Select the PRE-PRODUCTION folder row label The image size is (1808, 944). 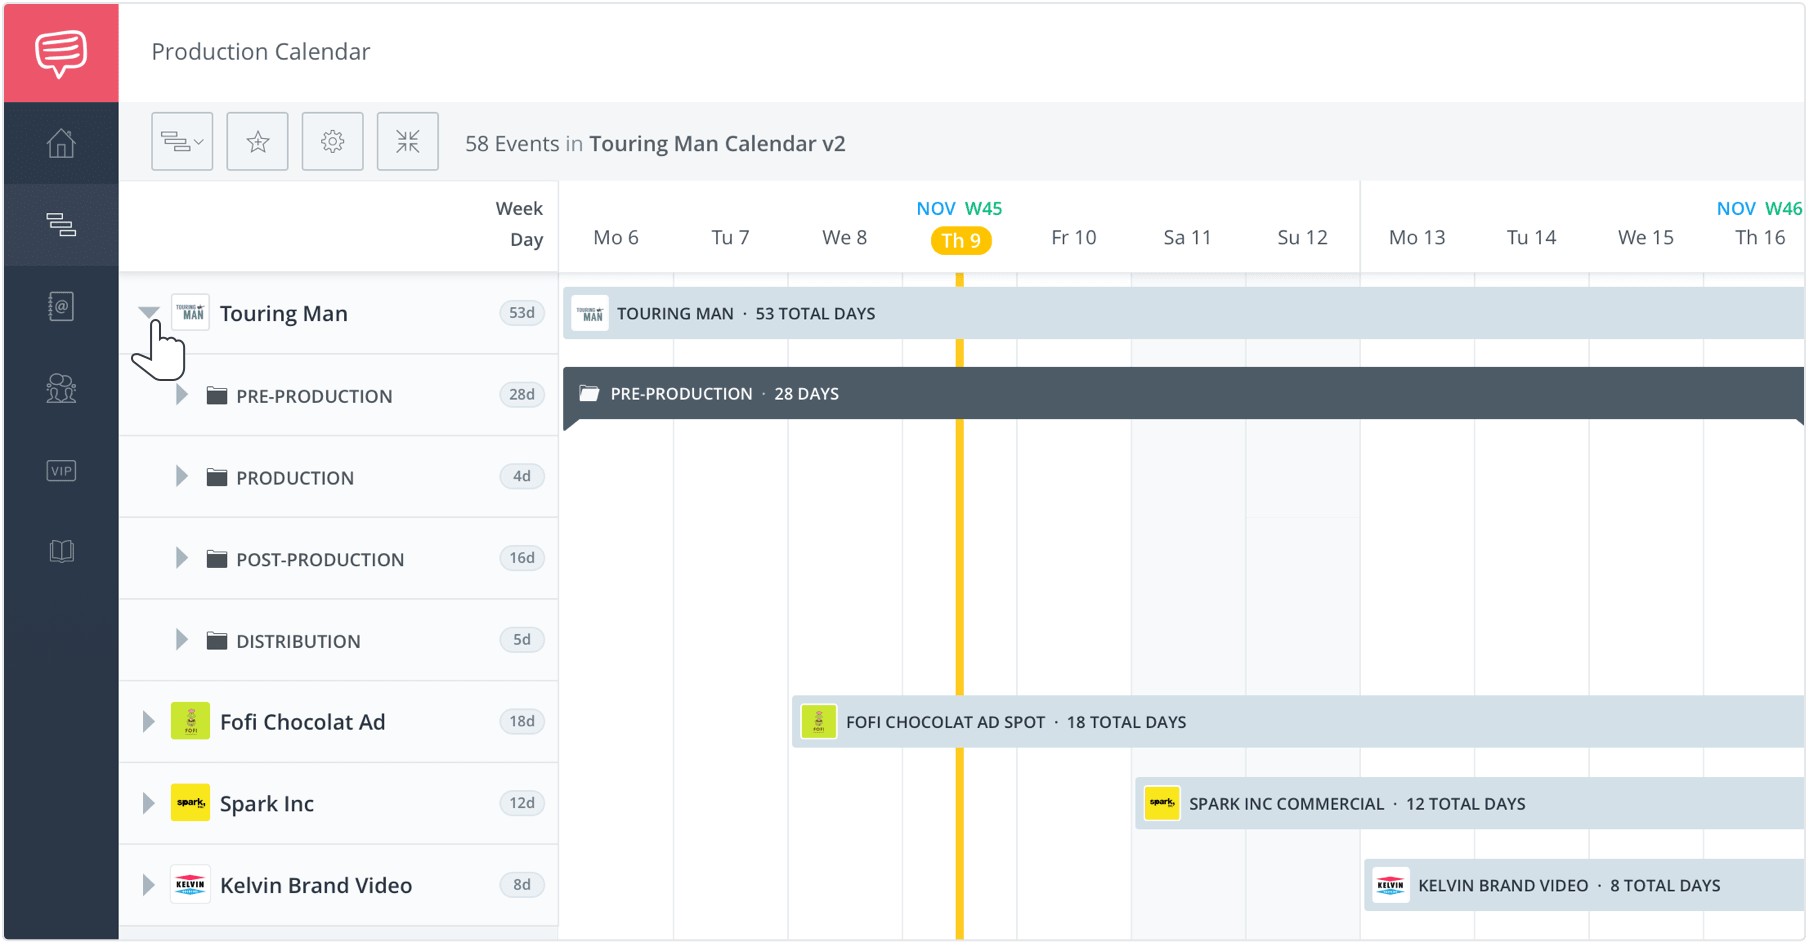point(314,396)
